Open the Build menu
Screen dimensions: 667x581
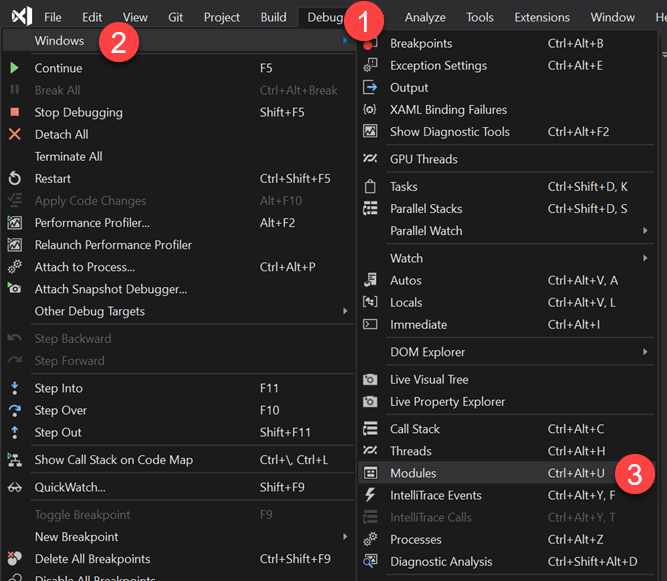point(273,17)
